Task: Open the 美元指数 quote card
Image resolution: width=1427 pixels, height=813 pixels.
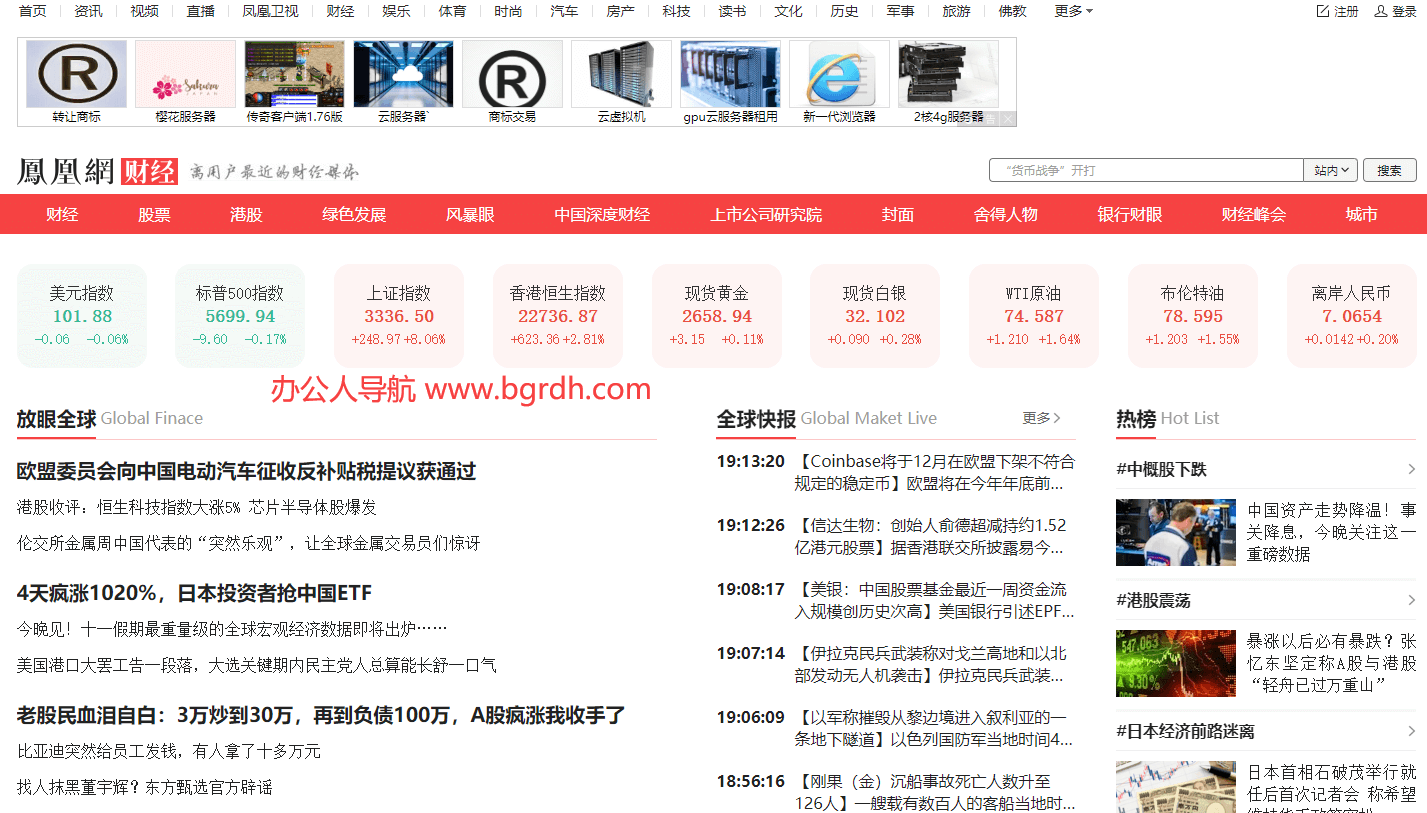Action: [82, 316]
